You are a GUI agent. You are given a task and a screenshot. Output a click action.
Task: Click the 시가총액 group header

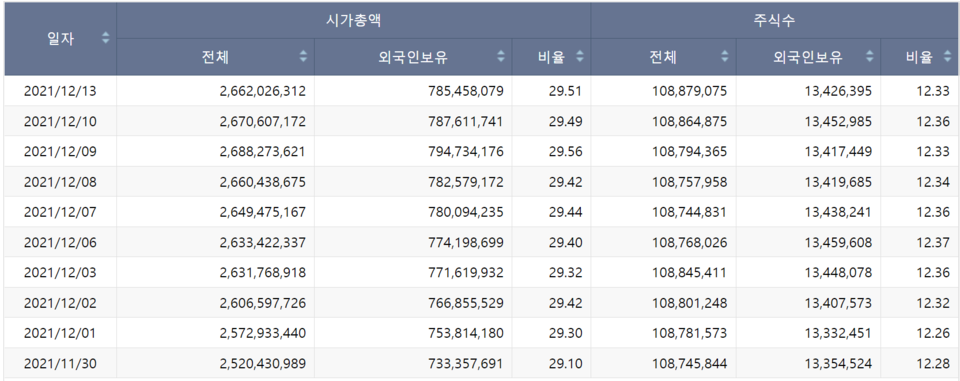pyautogui.click(x=353, y=20)
